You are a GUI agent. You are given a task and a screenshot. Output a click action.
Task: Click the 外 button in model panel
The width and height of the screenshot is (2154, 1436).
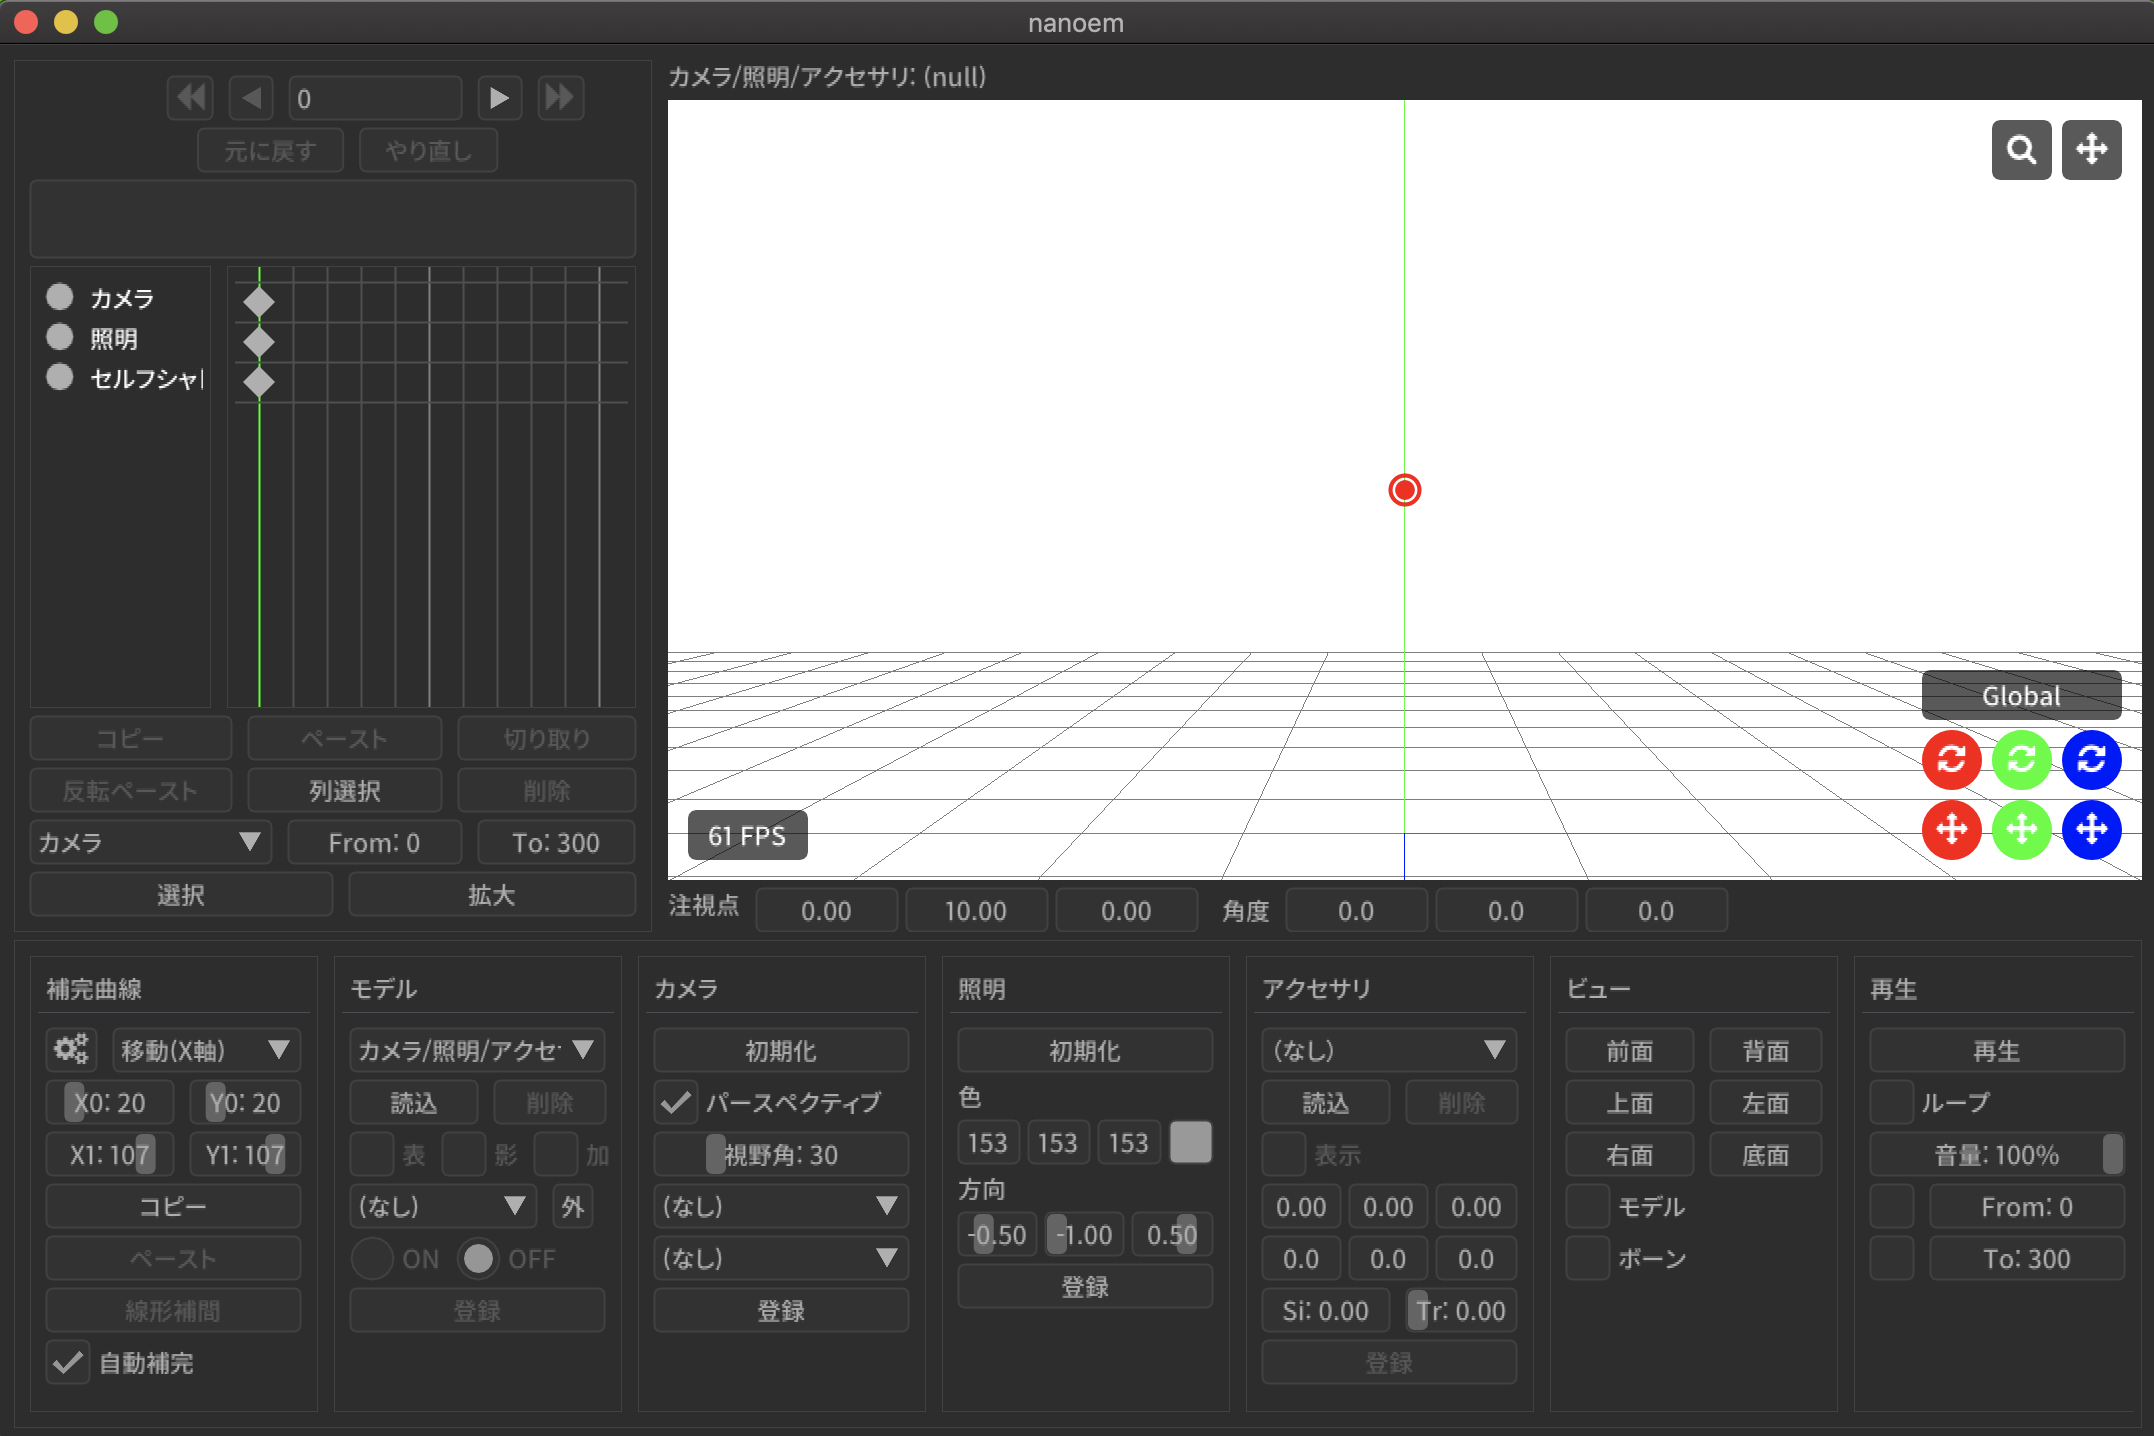572,1206
